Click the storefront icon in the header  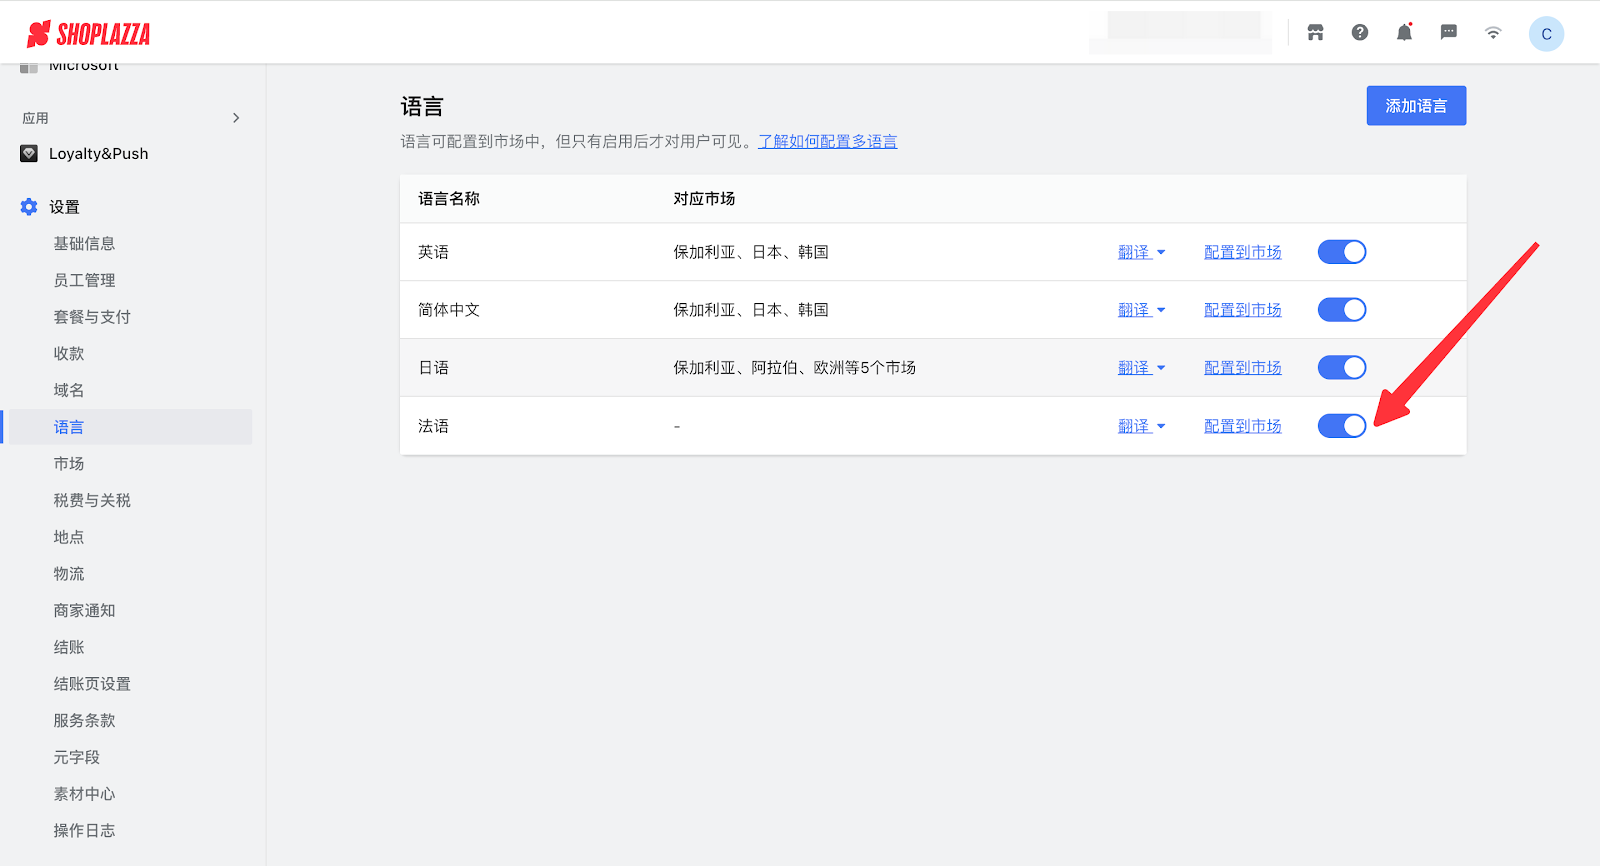pos(1315,33)
